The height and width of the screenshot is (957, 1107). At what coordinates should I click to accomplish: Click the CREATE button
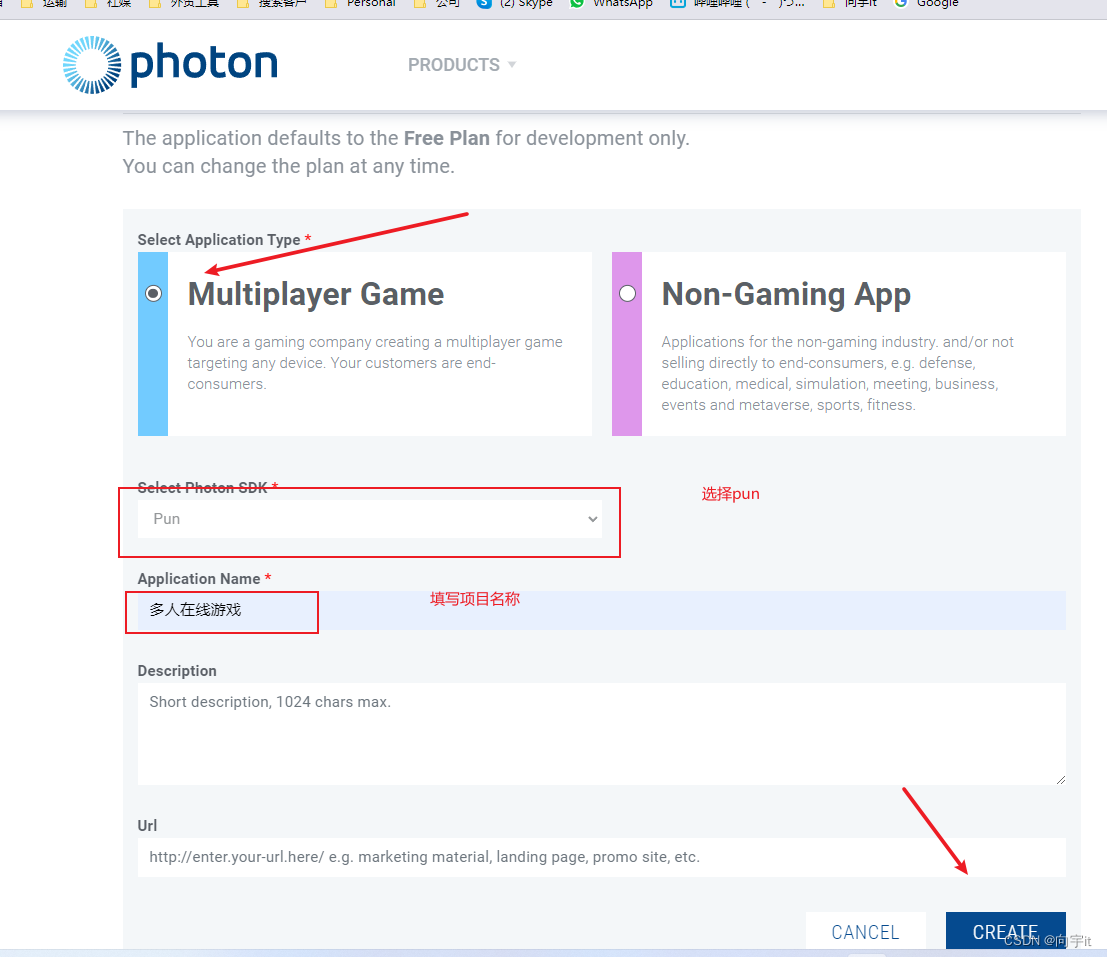click(x=1005, y=930)
